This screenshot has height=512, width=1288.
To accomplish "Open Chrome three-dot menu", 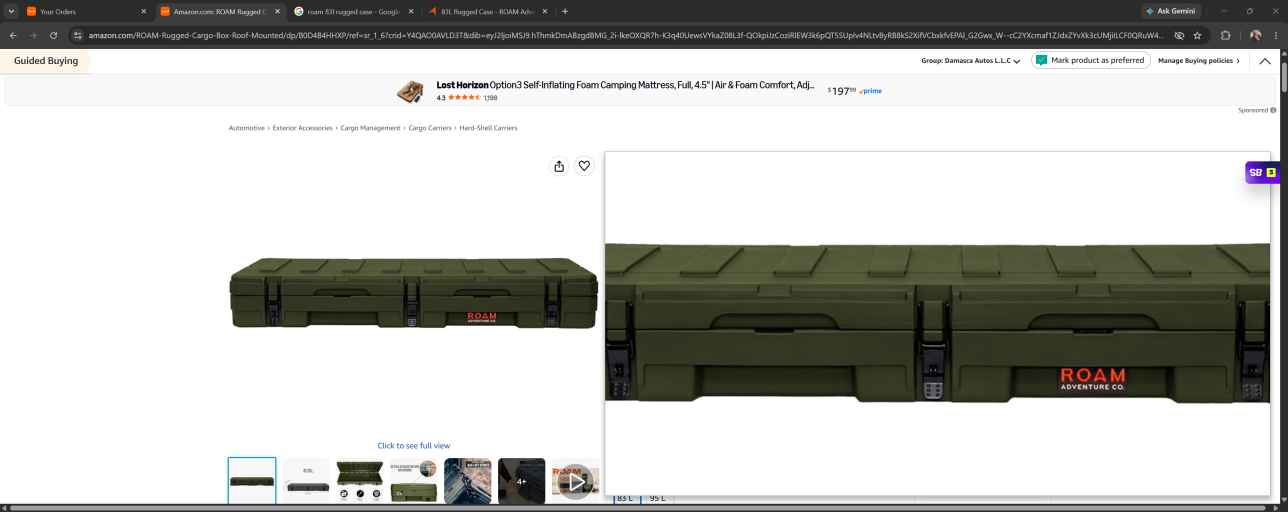I will pyautogui.click(x=1276, y=35).
